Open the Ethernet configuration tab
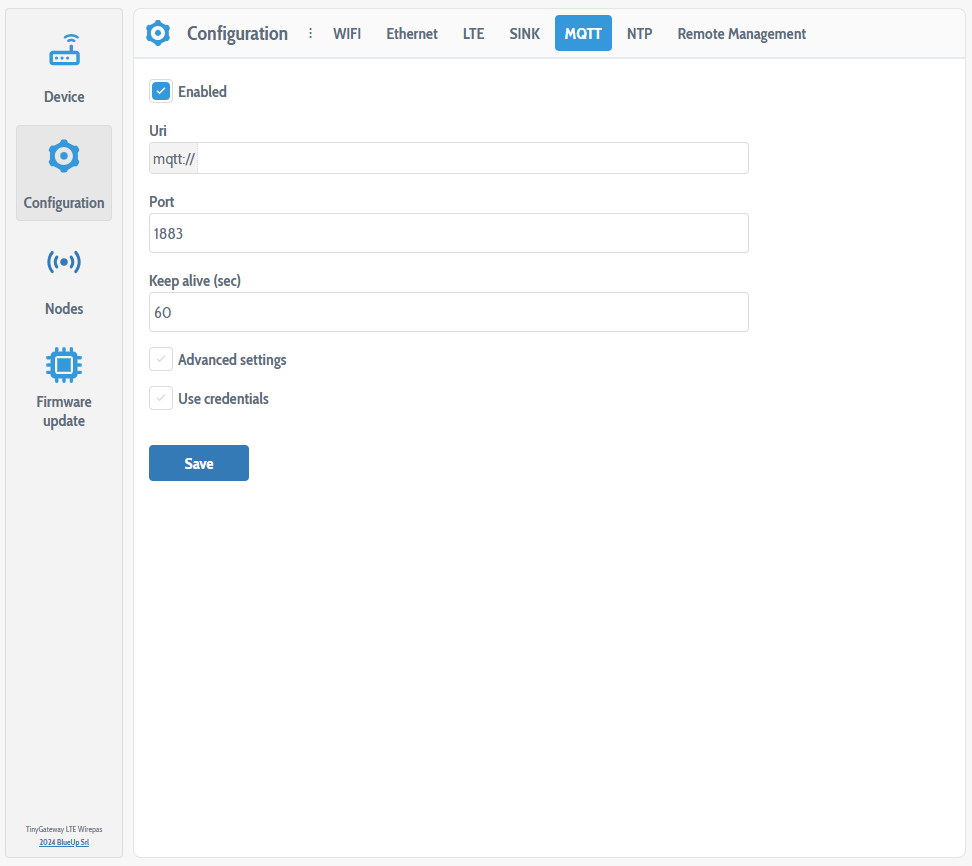Viewport: 972px width, 866px height. pyautogui.click(x=411, y=33)
